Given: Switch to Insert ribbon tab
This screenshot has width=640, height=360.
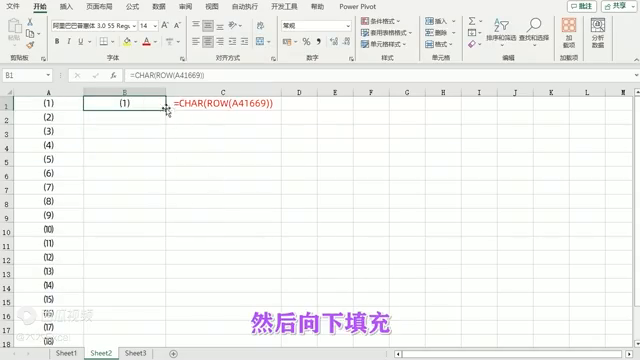Looking at the screenshot, I should tap(66, 7).
